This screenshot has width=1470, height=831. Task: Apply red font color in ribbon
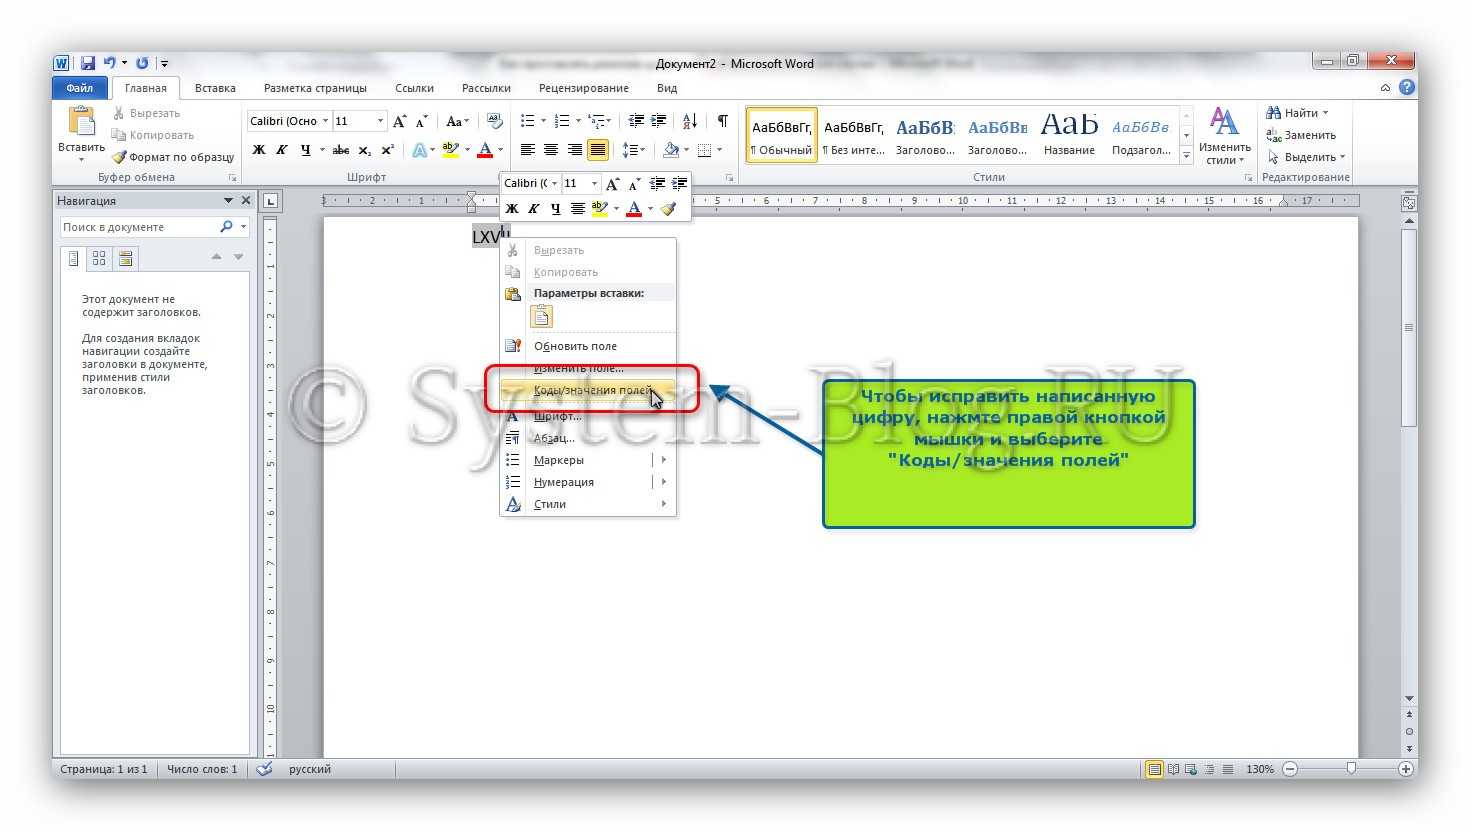click(485, 150)
